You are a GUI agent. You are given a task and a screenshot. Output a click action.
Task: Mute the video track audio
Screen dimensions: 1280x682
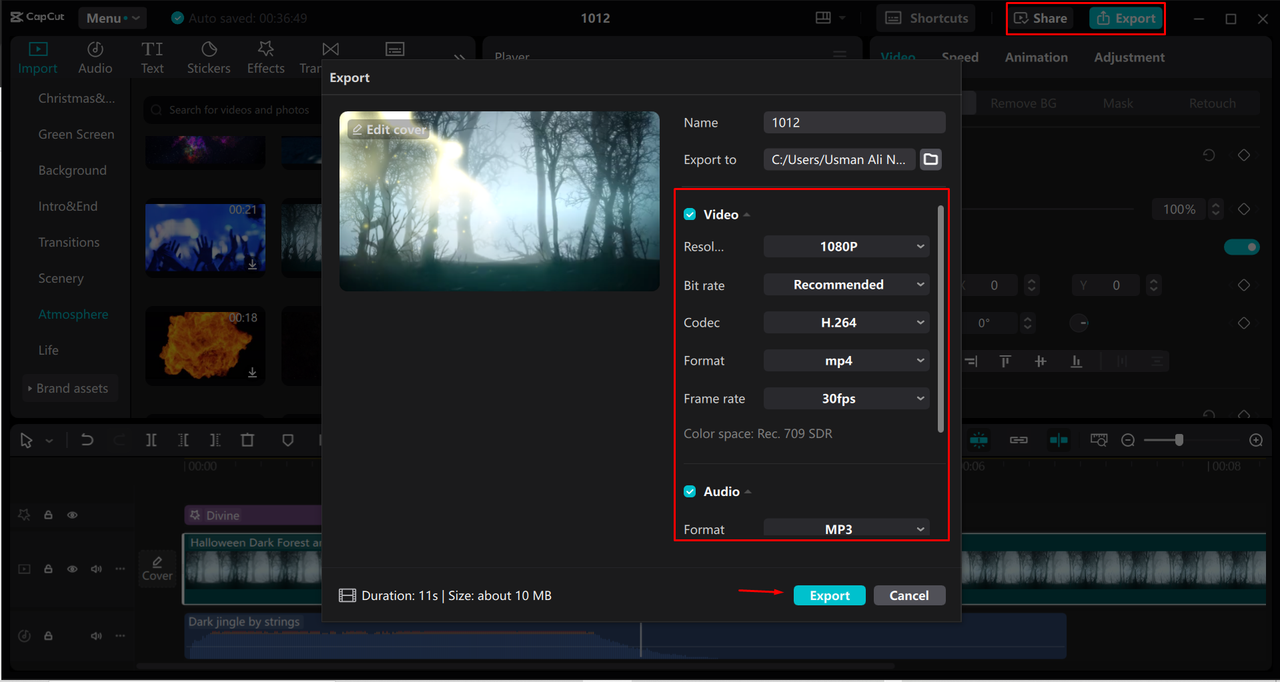96,569
